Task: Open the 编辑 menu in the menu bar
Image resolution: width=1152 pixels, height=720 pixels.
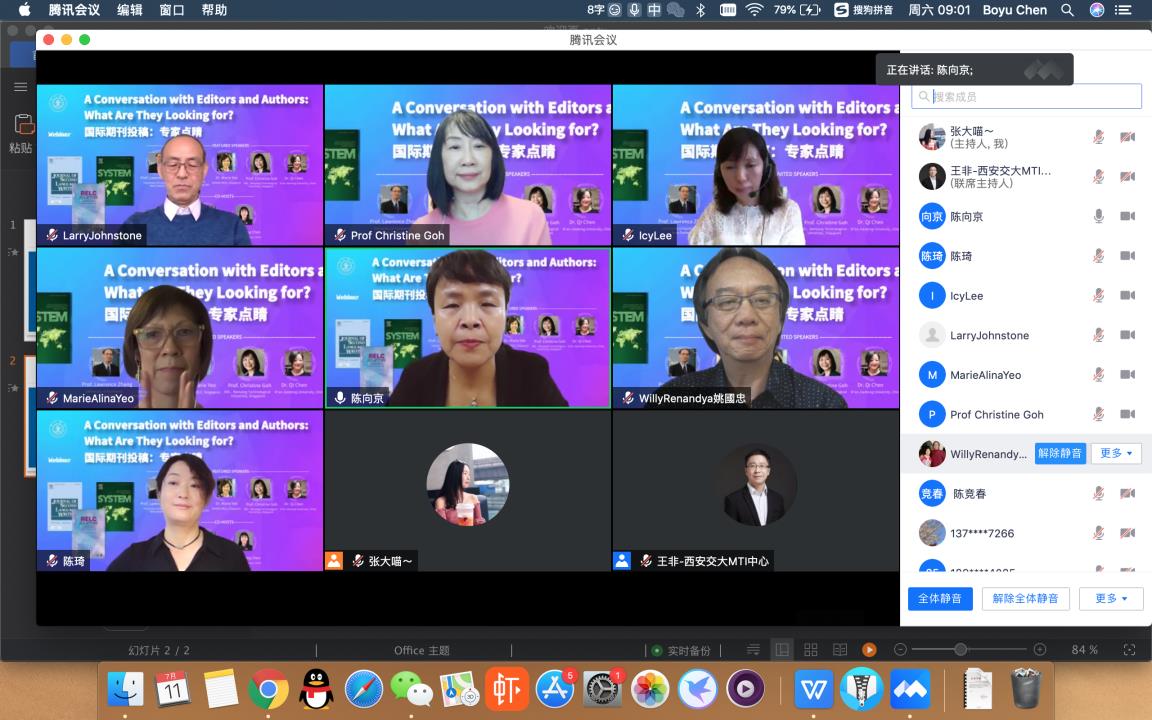Action: 130,10
